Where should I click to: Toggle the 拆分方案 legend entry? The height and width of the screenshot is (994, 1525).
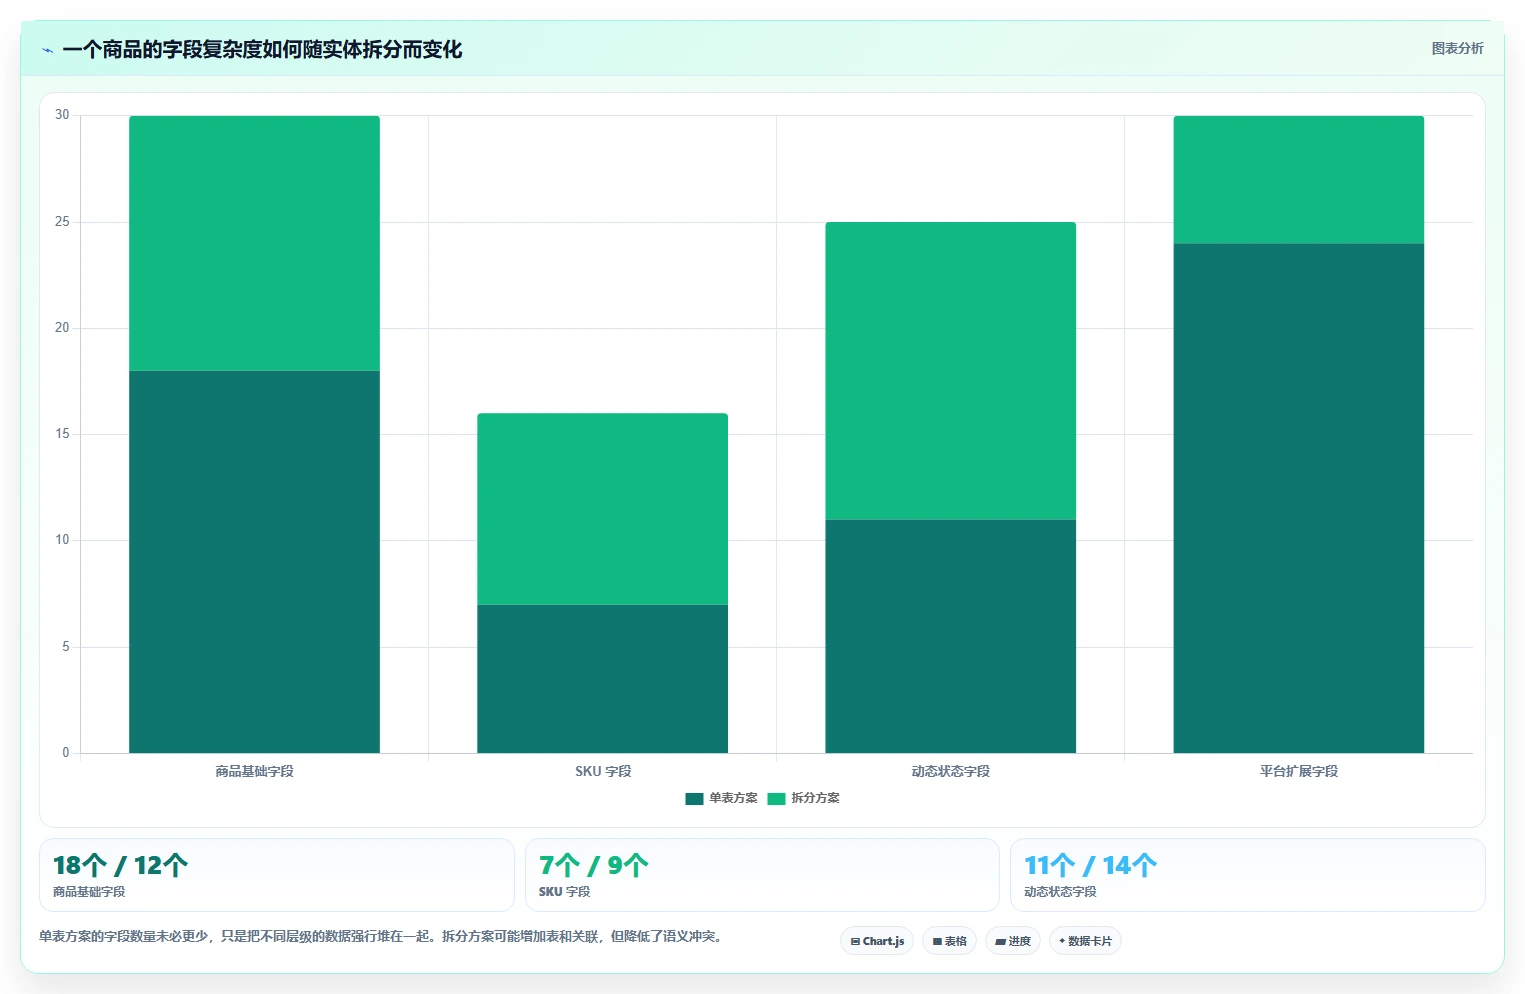tap(803, 798)
